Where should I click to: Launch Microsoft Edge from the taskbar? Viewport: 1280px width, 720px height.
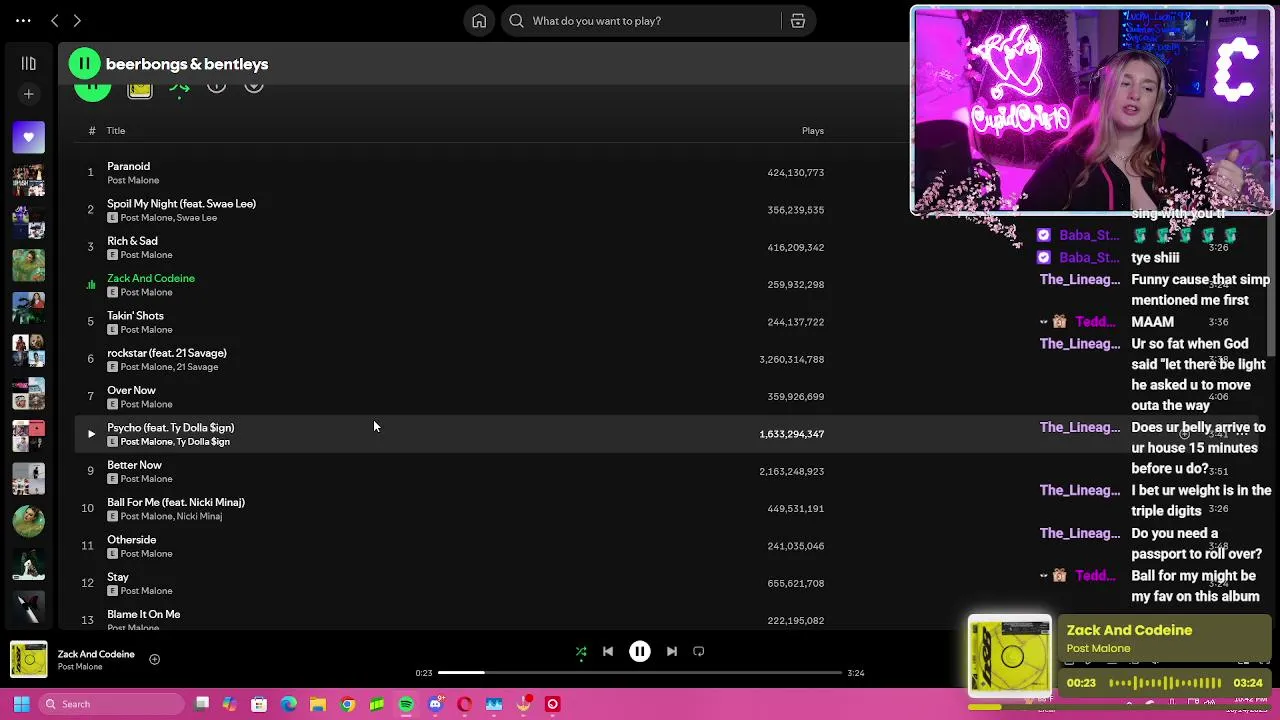click(x=289, y=704)
